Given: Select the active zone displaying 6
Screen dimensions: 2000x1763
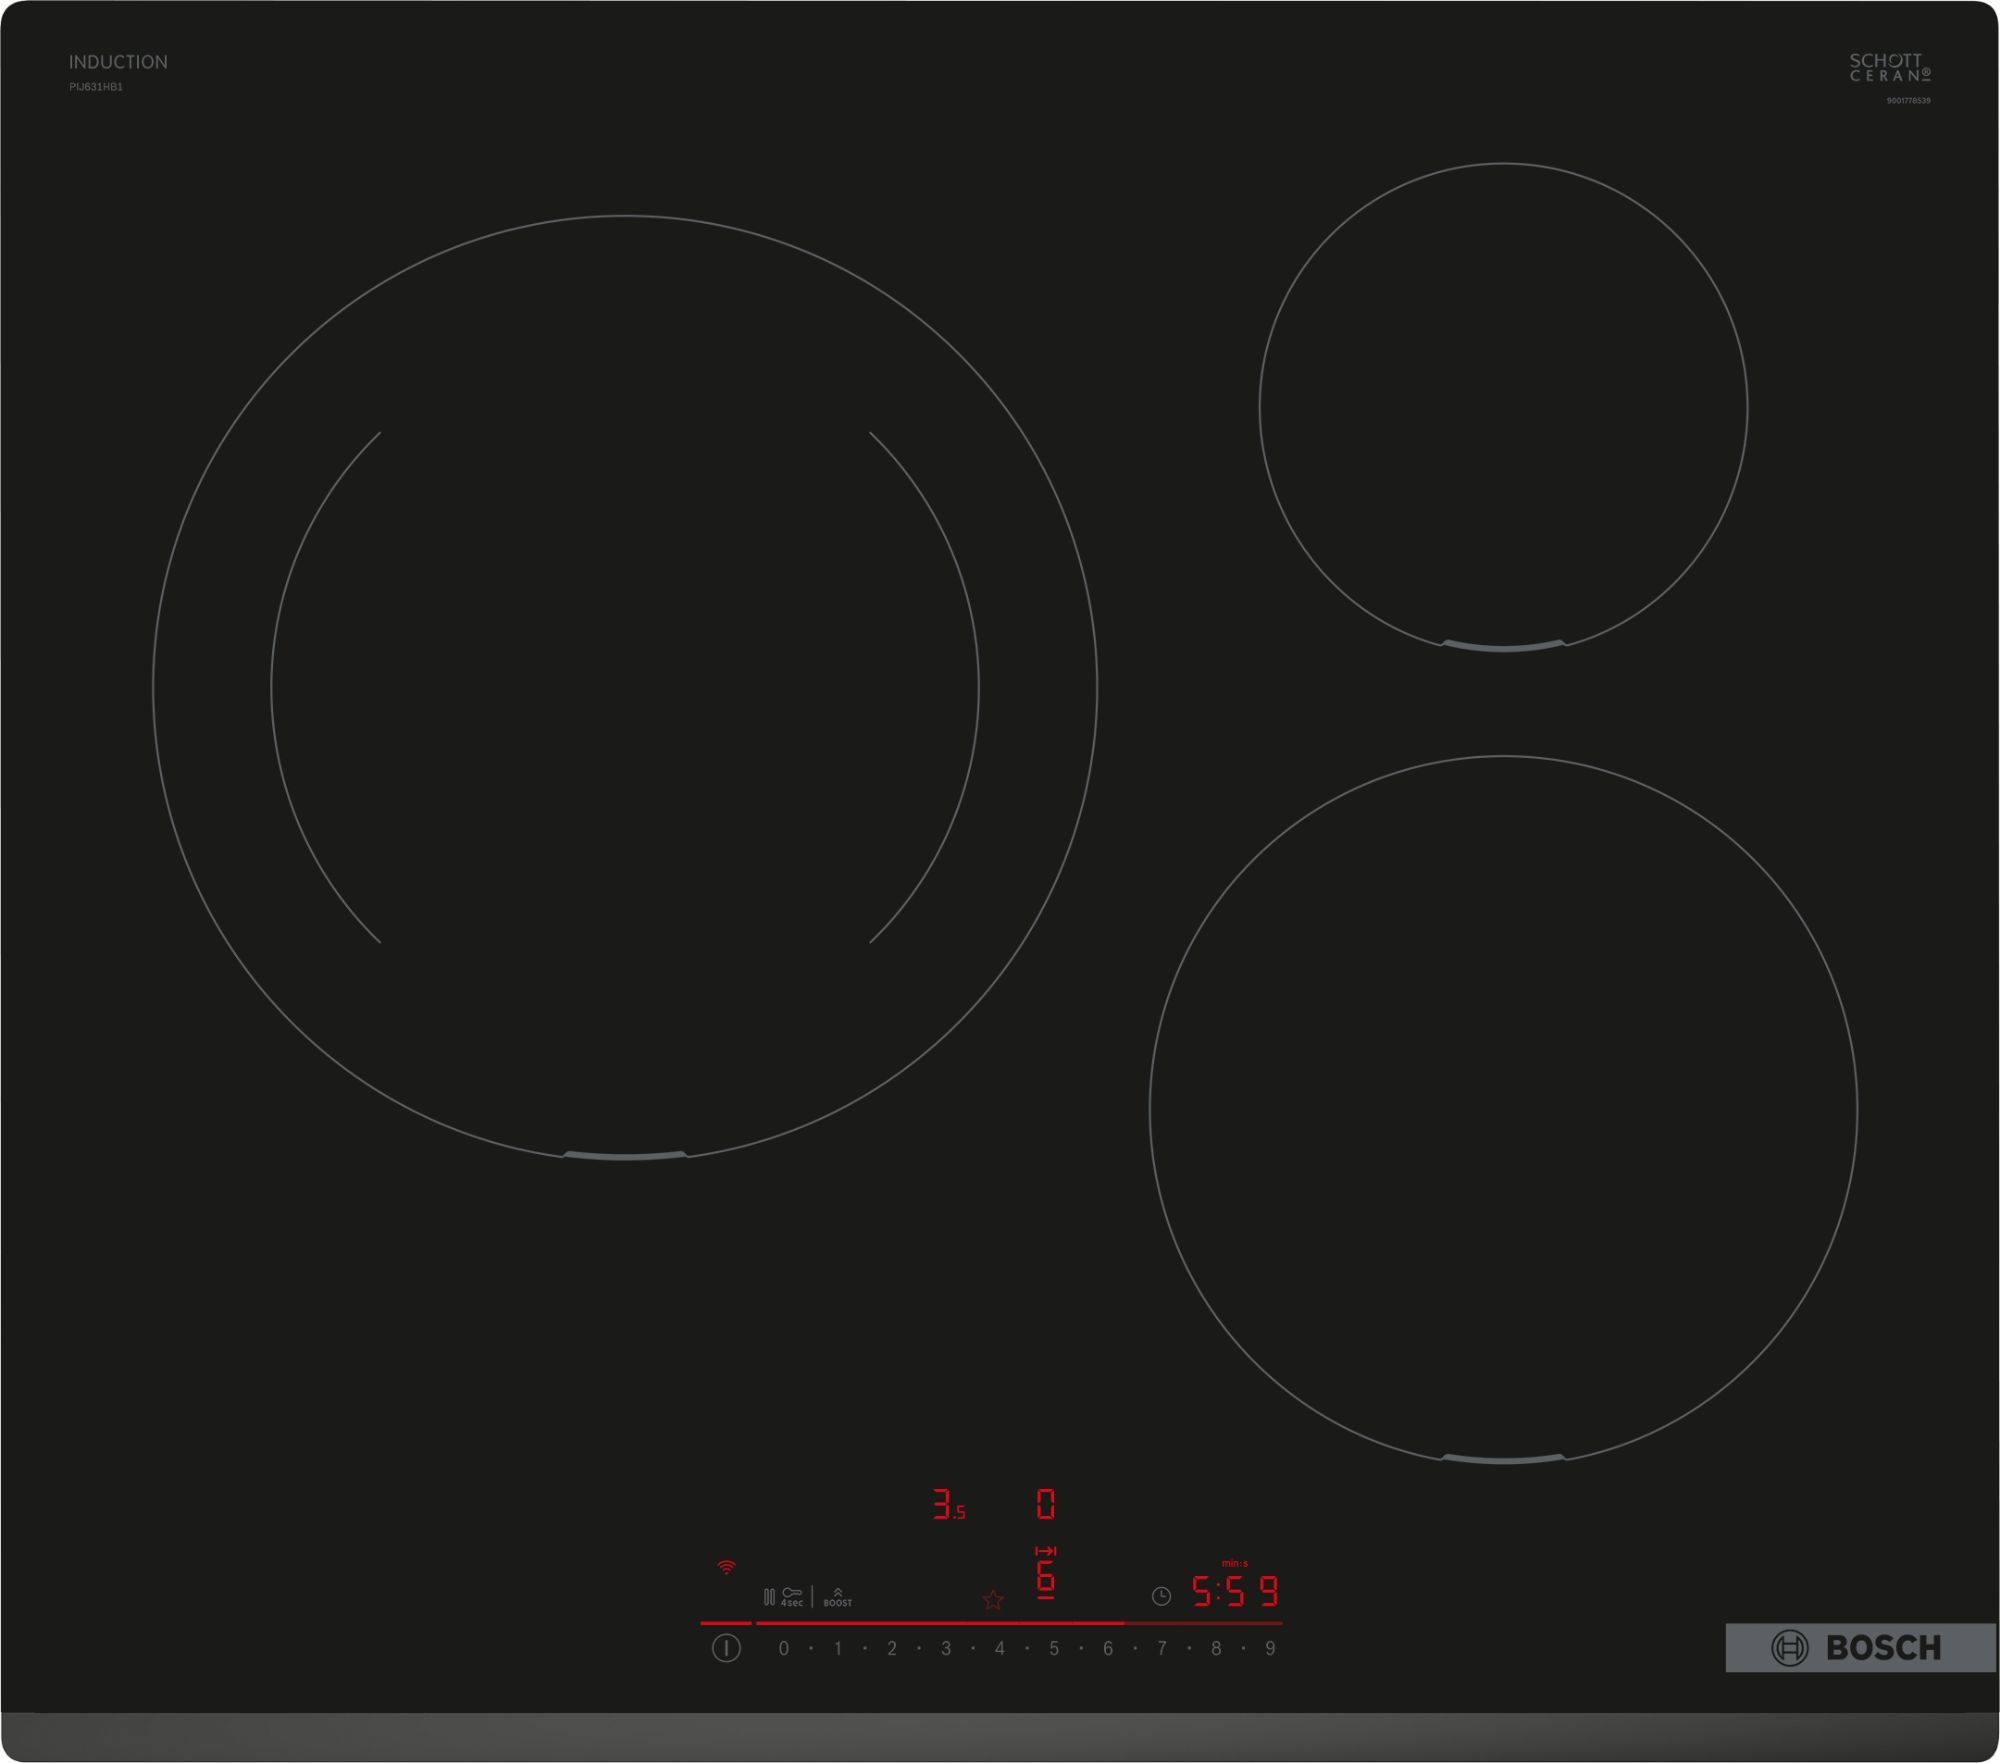Looking at the screenshot, I should [1046, 1578].
